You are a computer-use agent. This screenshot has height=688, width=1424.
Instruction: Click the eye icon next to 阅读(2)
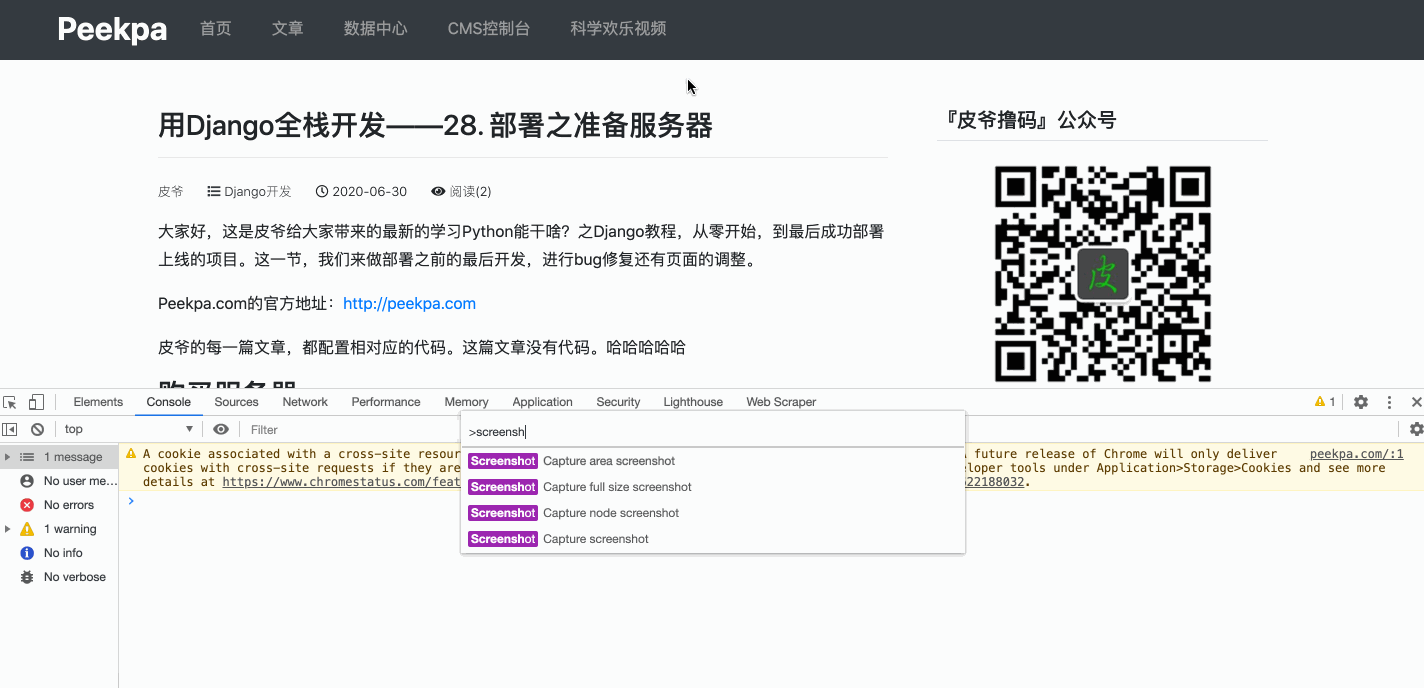coord(438,191)
